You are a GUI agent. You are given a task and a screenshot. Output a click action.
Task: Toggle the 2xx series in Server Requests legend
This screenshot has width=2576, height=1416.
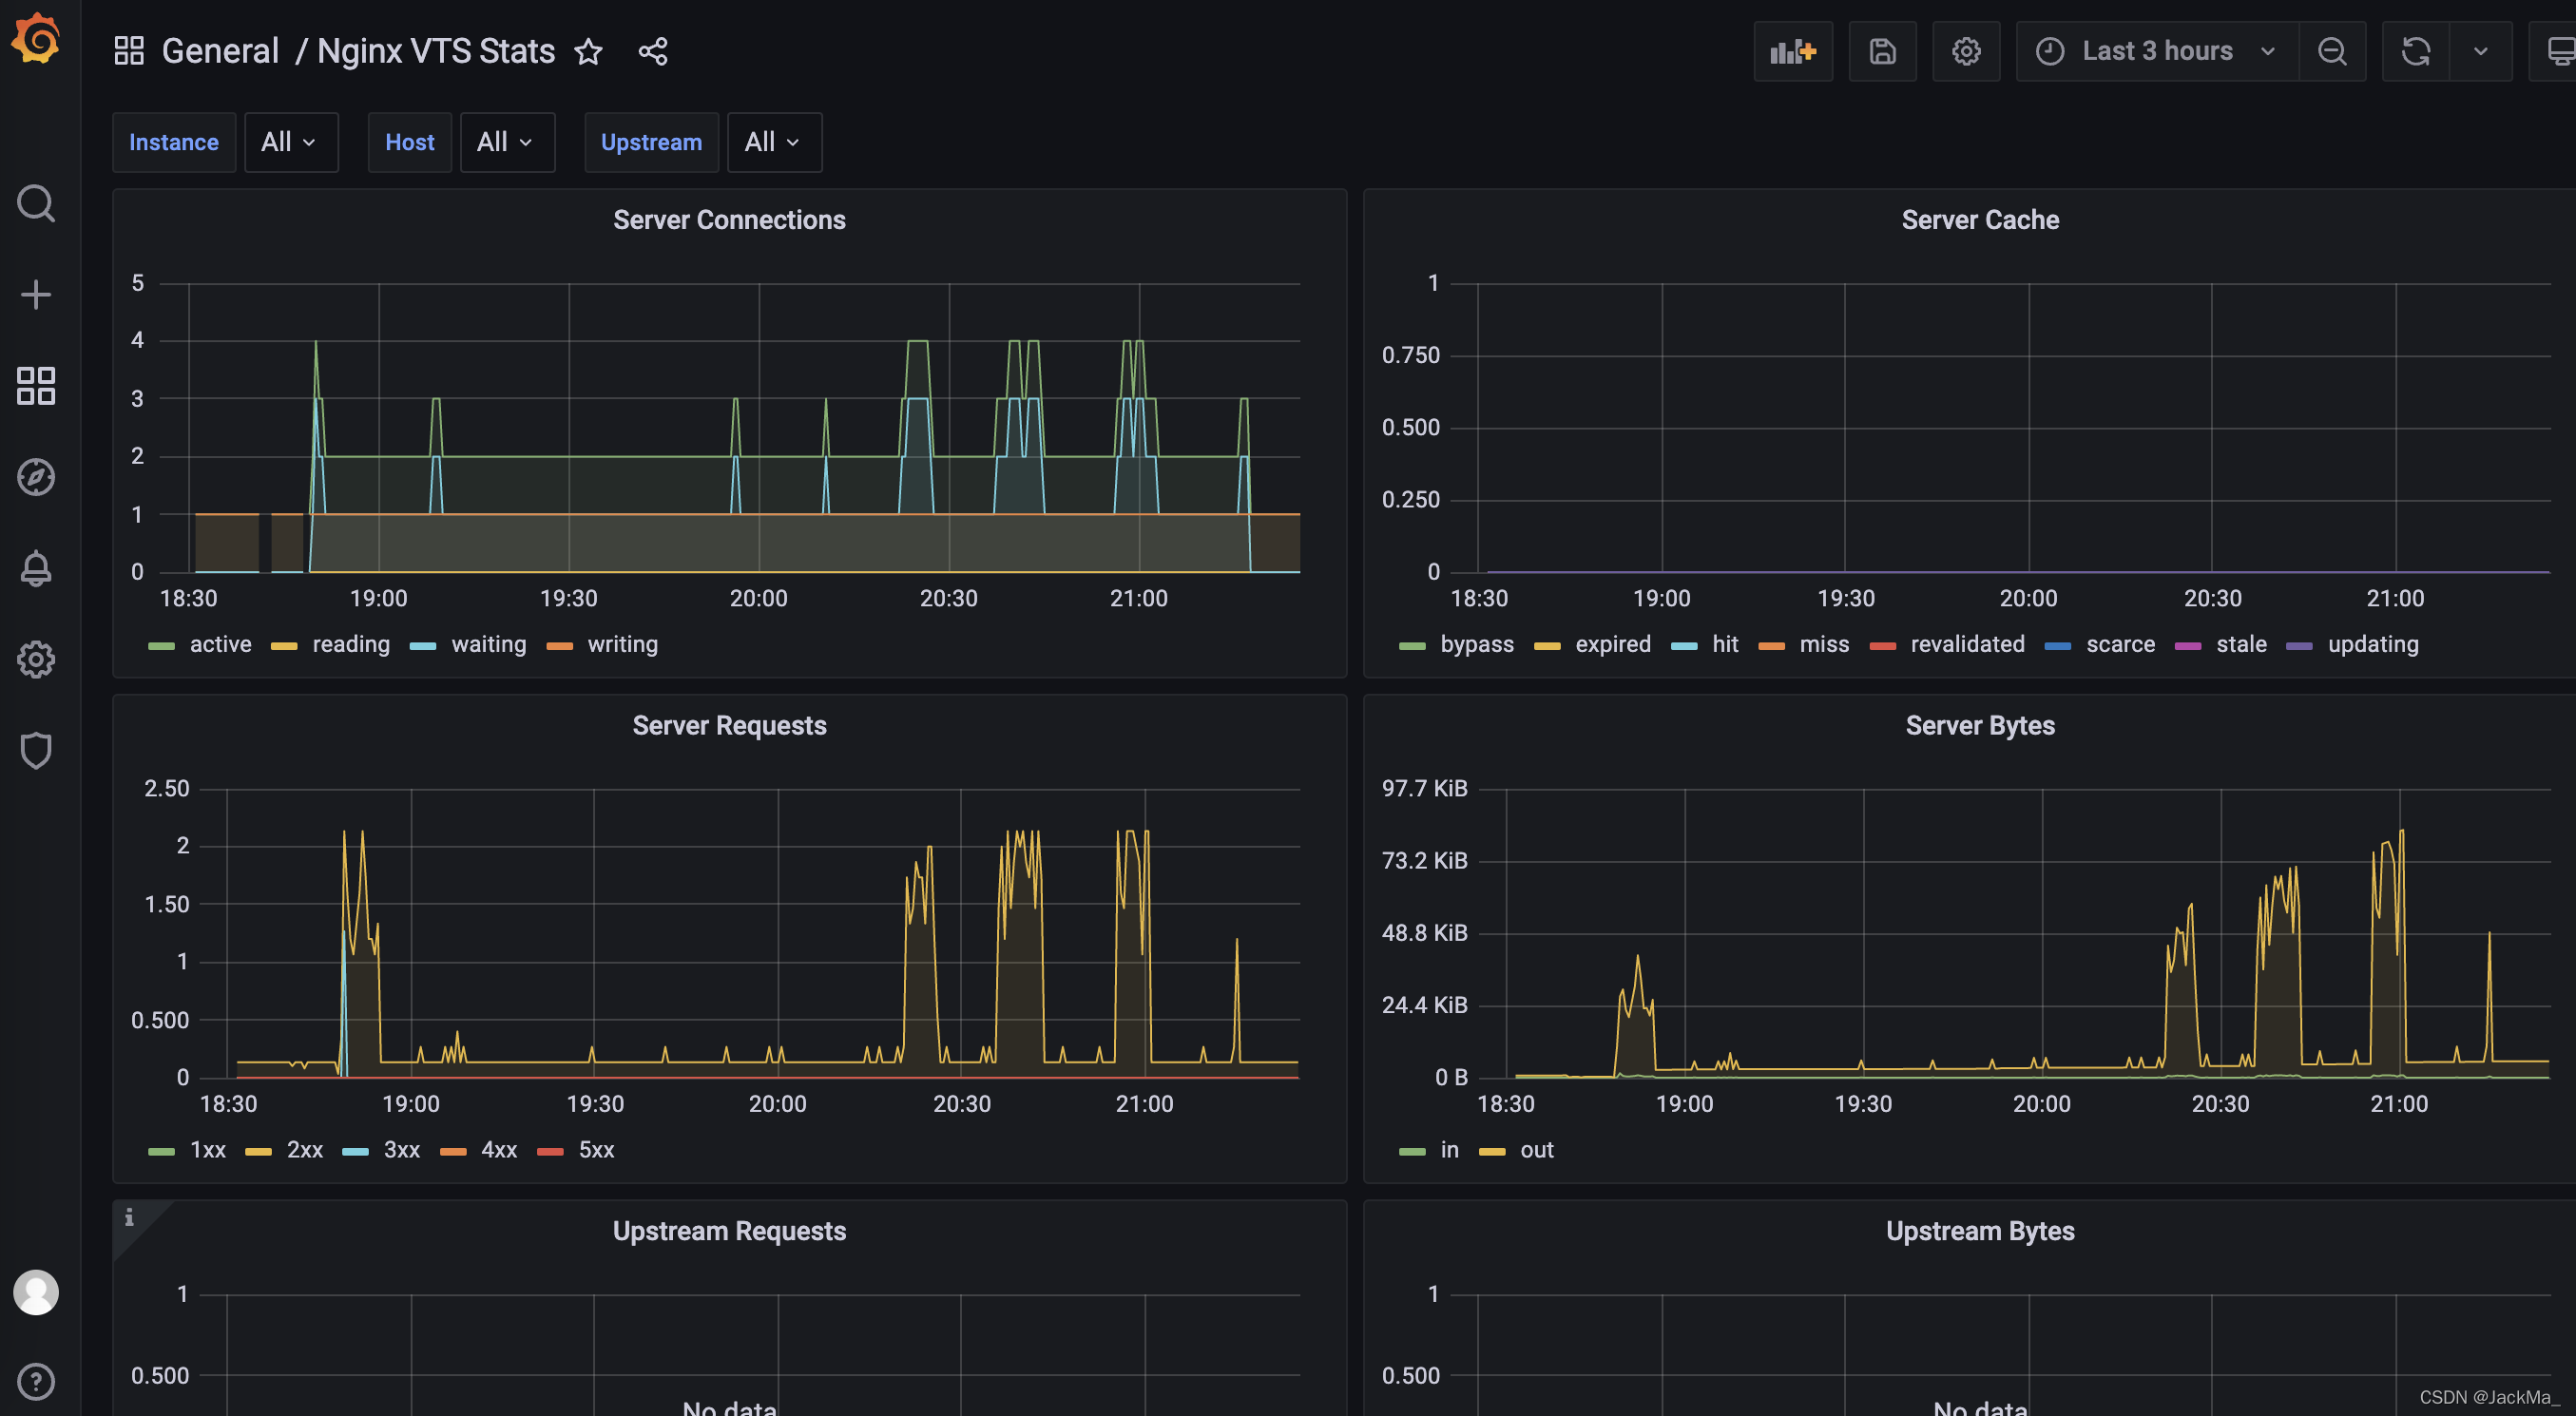(304, 1150)
